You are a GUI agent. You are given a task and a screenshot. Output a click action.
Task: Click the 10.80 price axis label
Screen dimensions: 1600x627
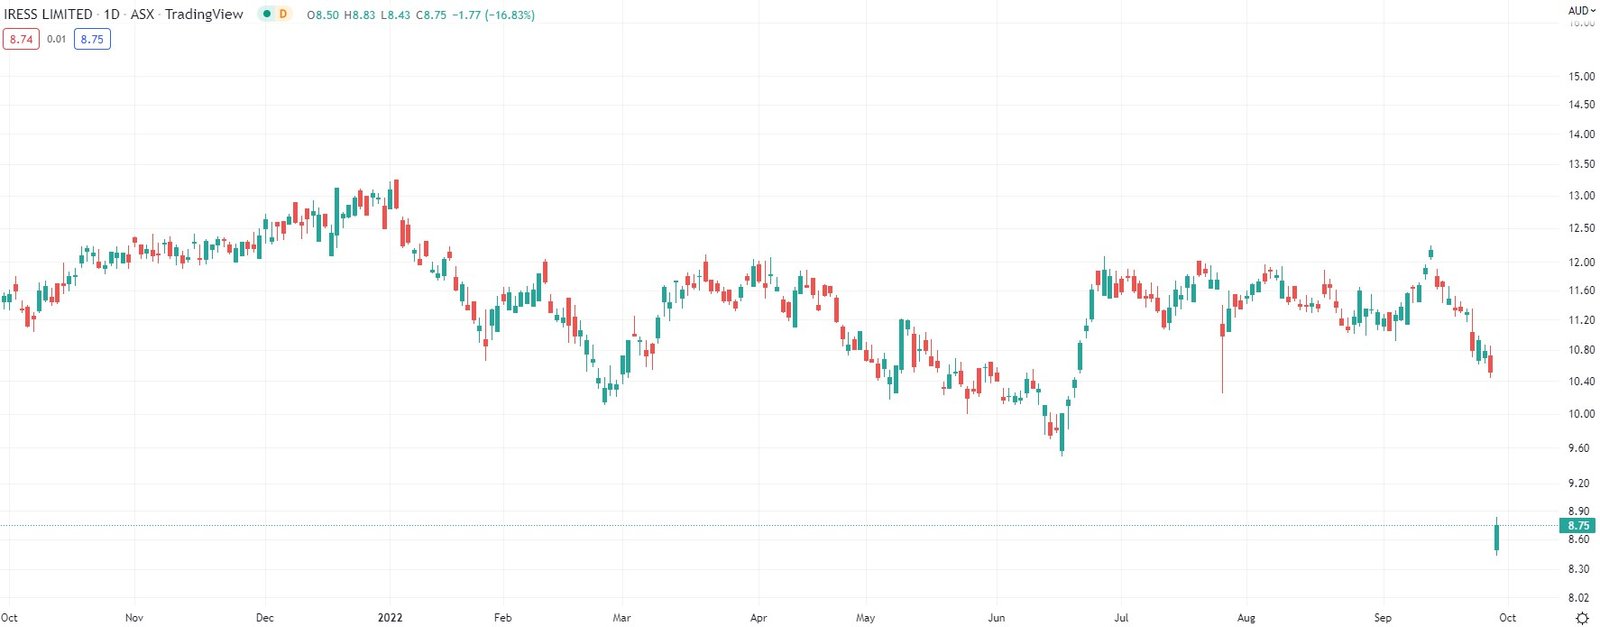(x=1581, y=350)
